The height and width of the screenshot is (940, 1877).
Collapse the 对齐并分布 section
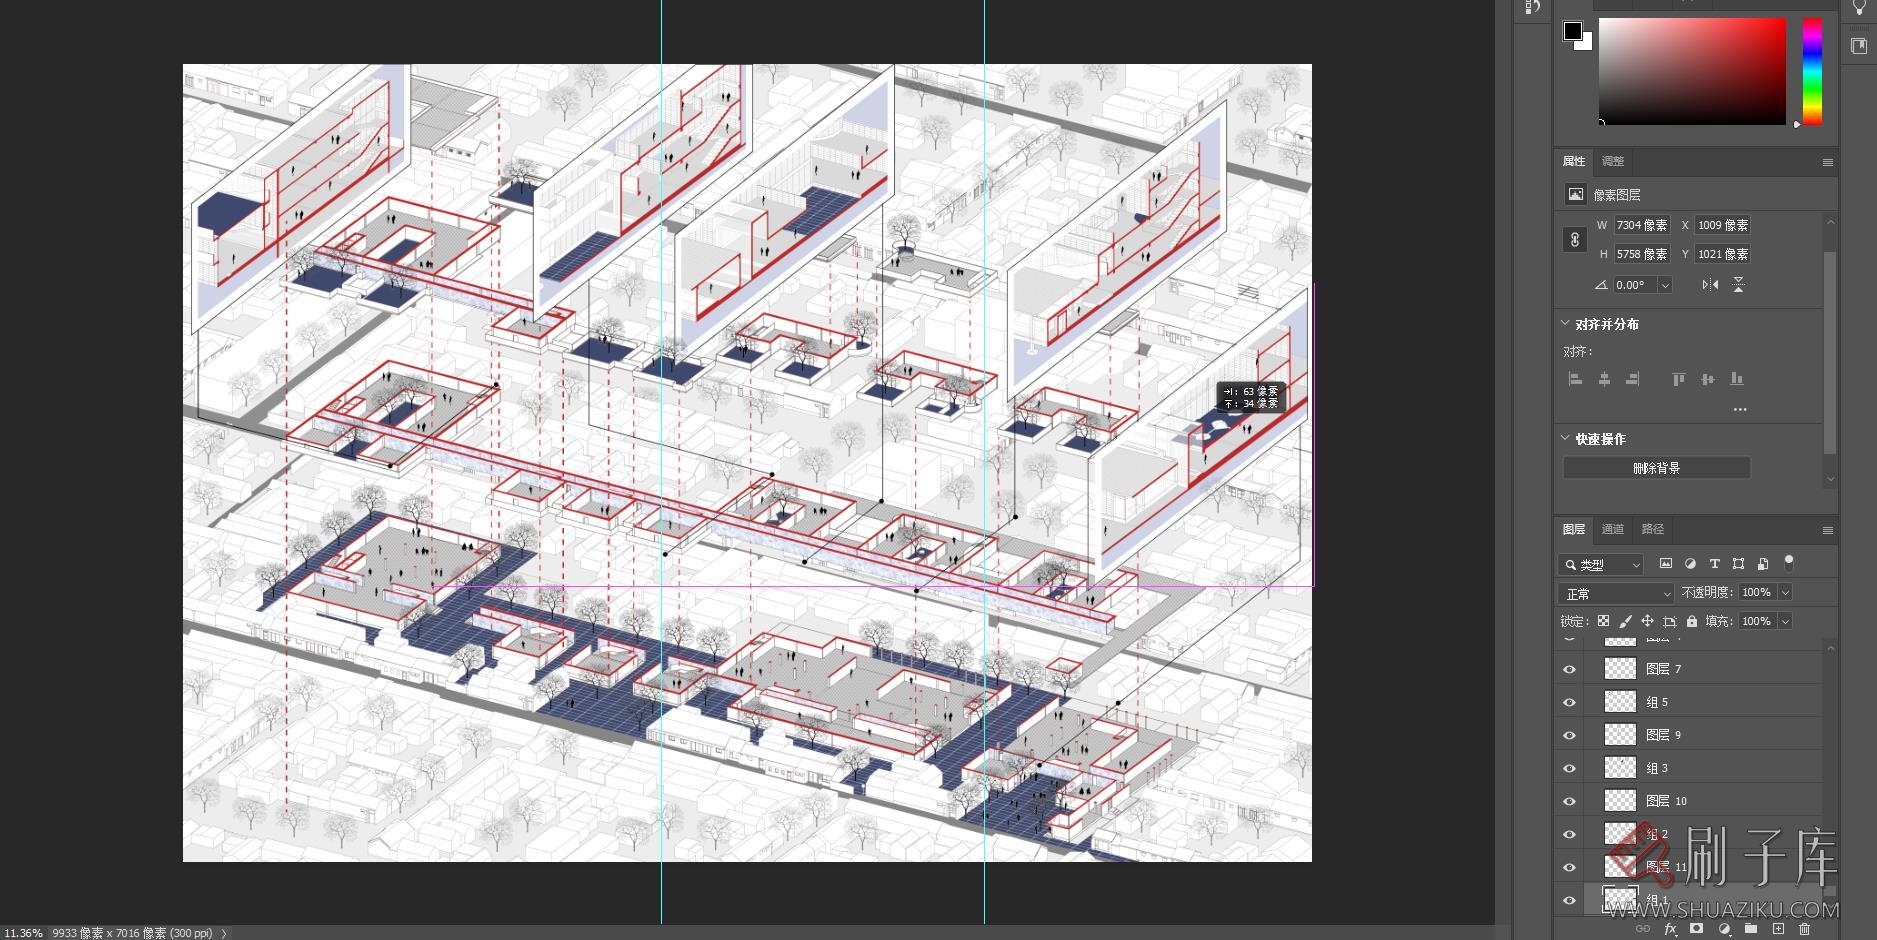[x=1565, y=324]
